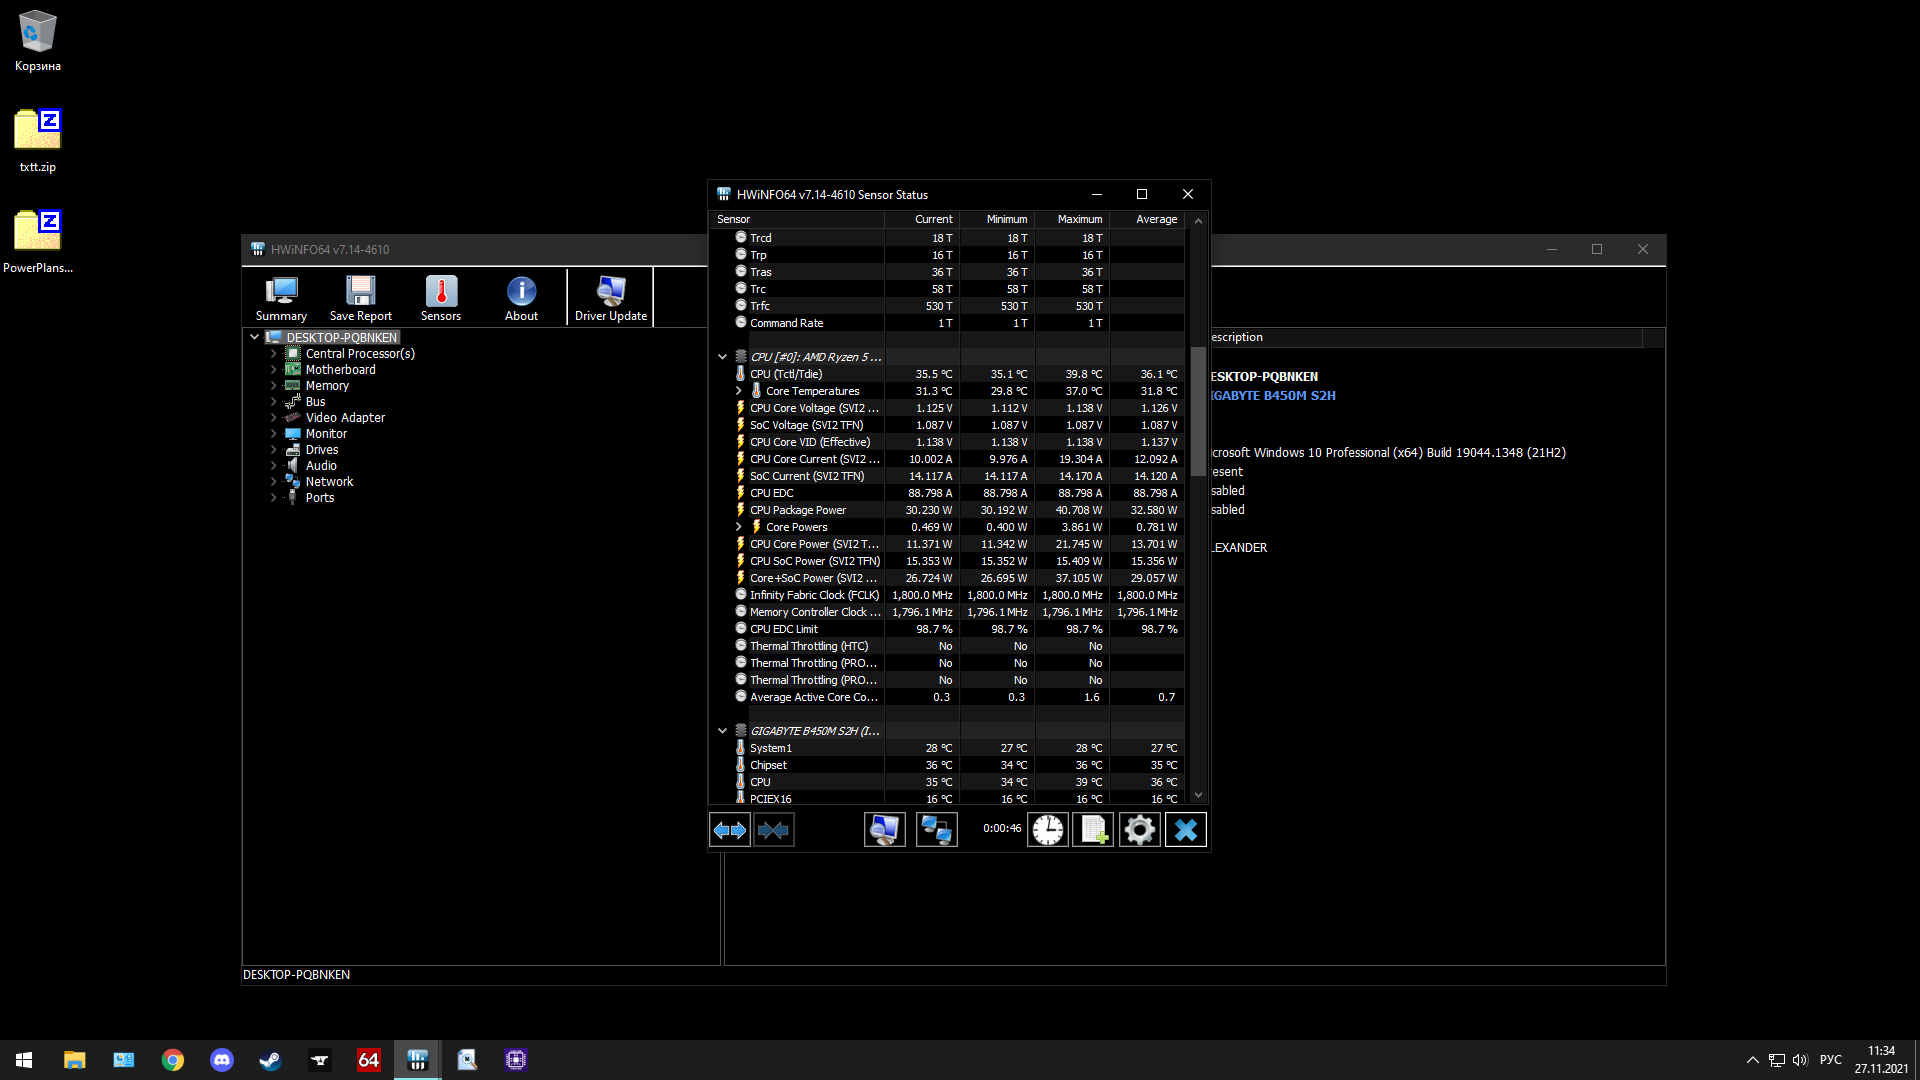The height and width of the screenshot is (1080, 1920).
Task: Click the expand sensor window arrows icon
Action: pyautogui.click(x=729, y=830)
